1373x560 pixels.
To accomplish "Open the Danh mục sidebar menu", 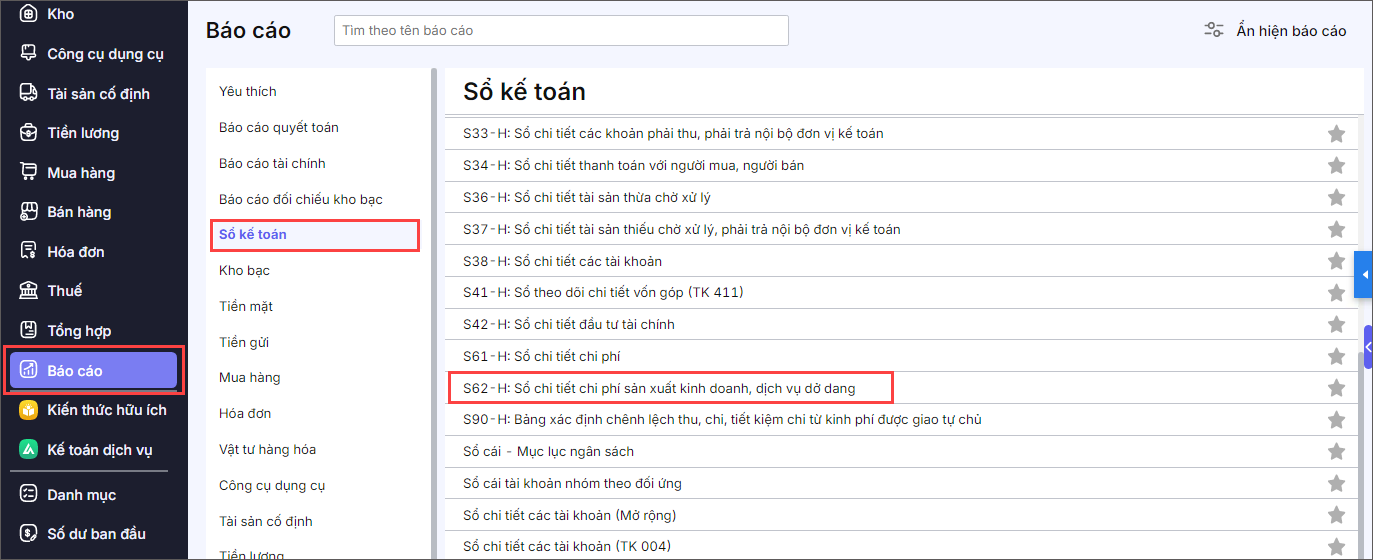I will [81, 495].
